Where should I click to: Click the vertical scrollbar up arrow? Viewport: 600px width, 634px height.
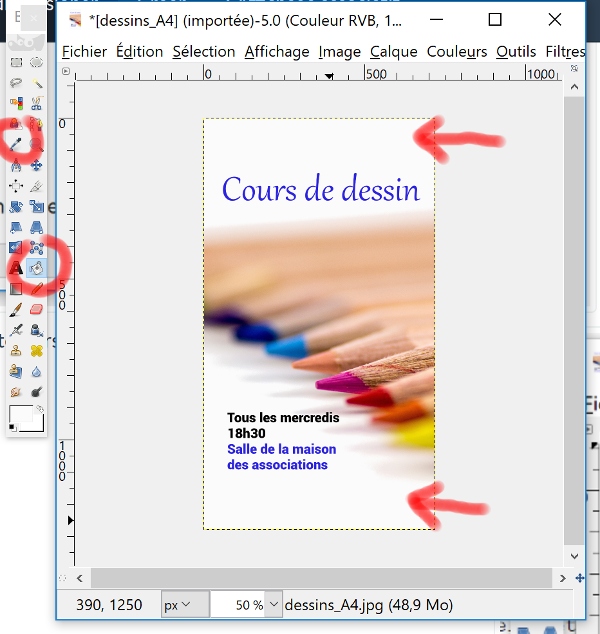click(574, 87)
